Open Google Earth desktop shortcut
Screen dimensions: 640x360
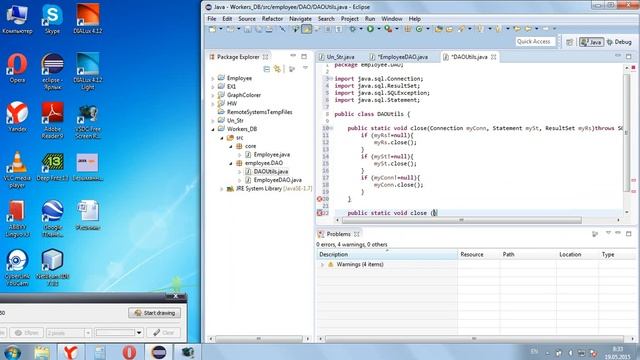(x=52, y=218)
